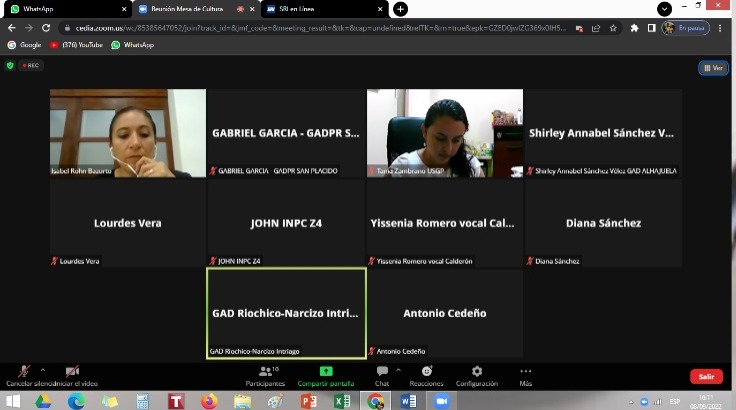This screenshot has width=736, height=410.
Task: Select Tania Zambrano's video tile
Action: (x=444, y=133)
